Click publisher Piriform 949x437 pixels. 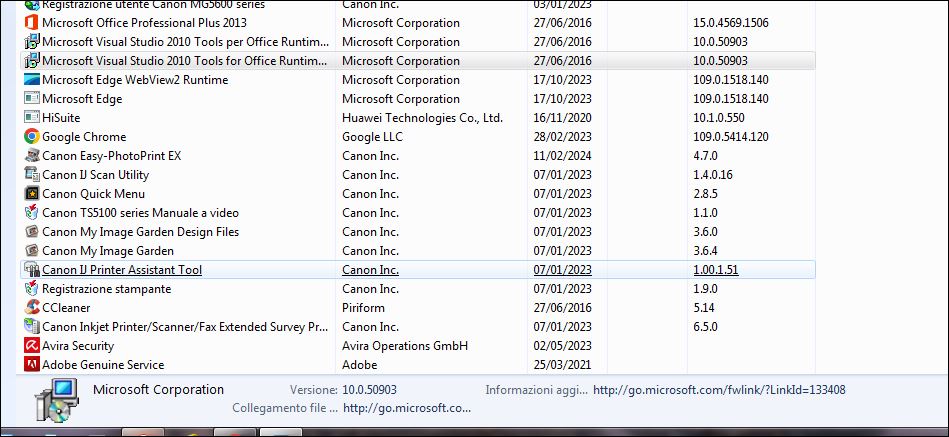[363, 308]
